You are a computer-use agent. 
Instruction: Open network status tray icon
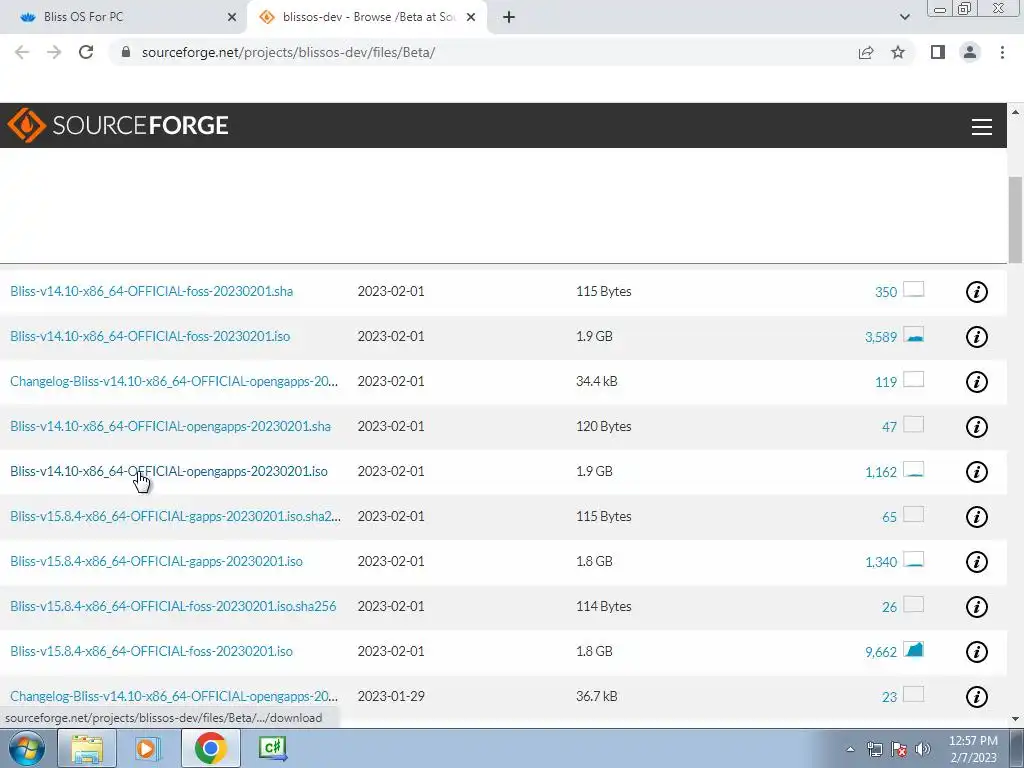click(x=874, y=749)
